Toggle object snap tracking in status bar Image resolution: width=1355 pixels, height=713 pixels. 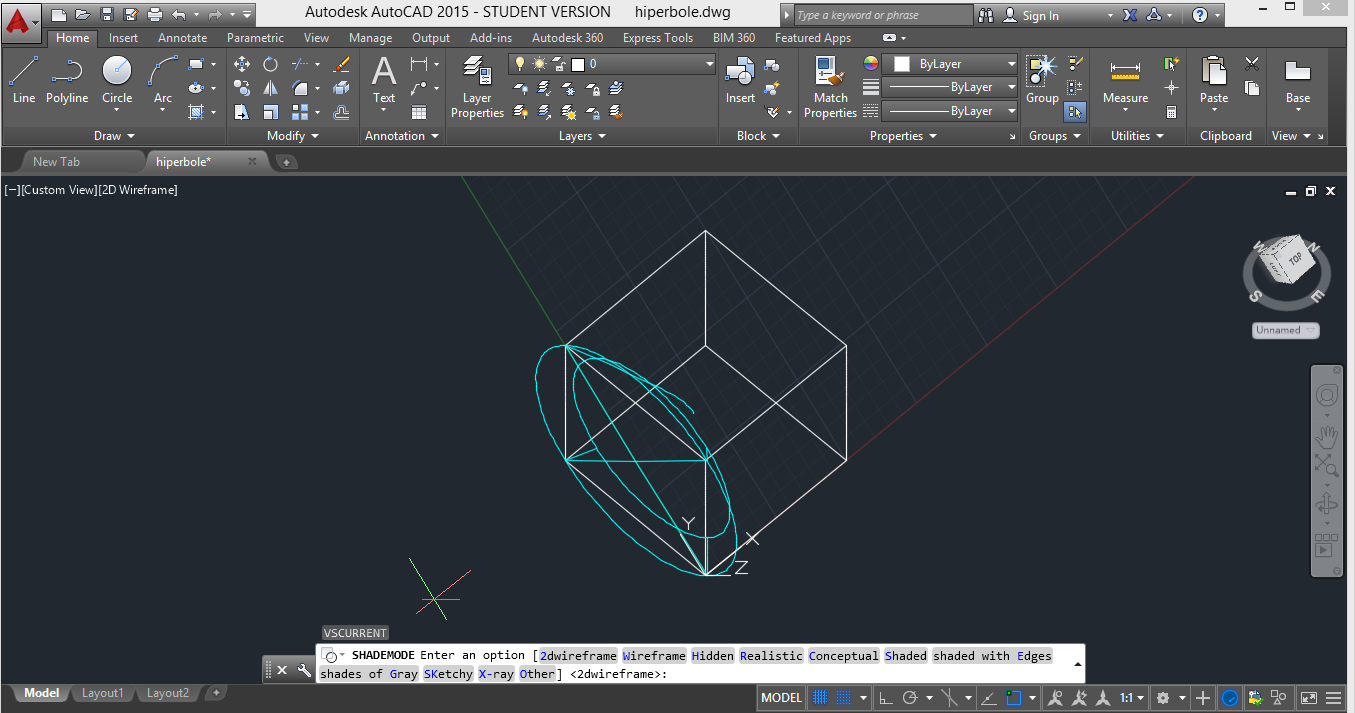987,698
